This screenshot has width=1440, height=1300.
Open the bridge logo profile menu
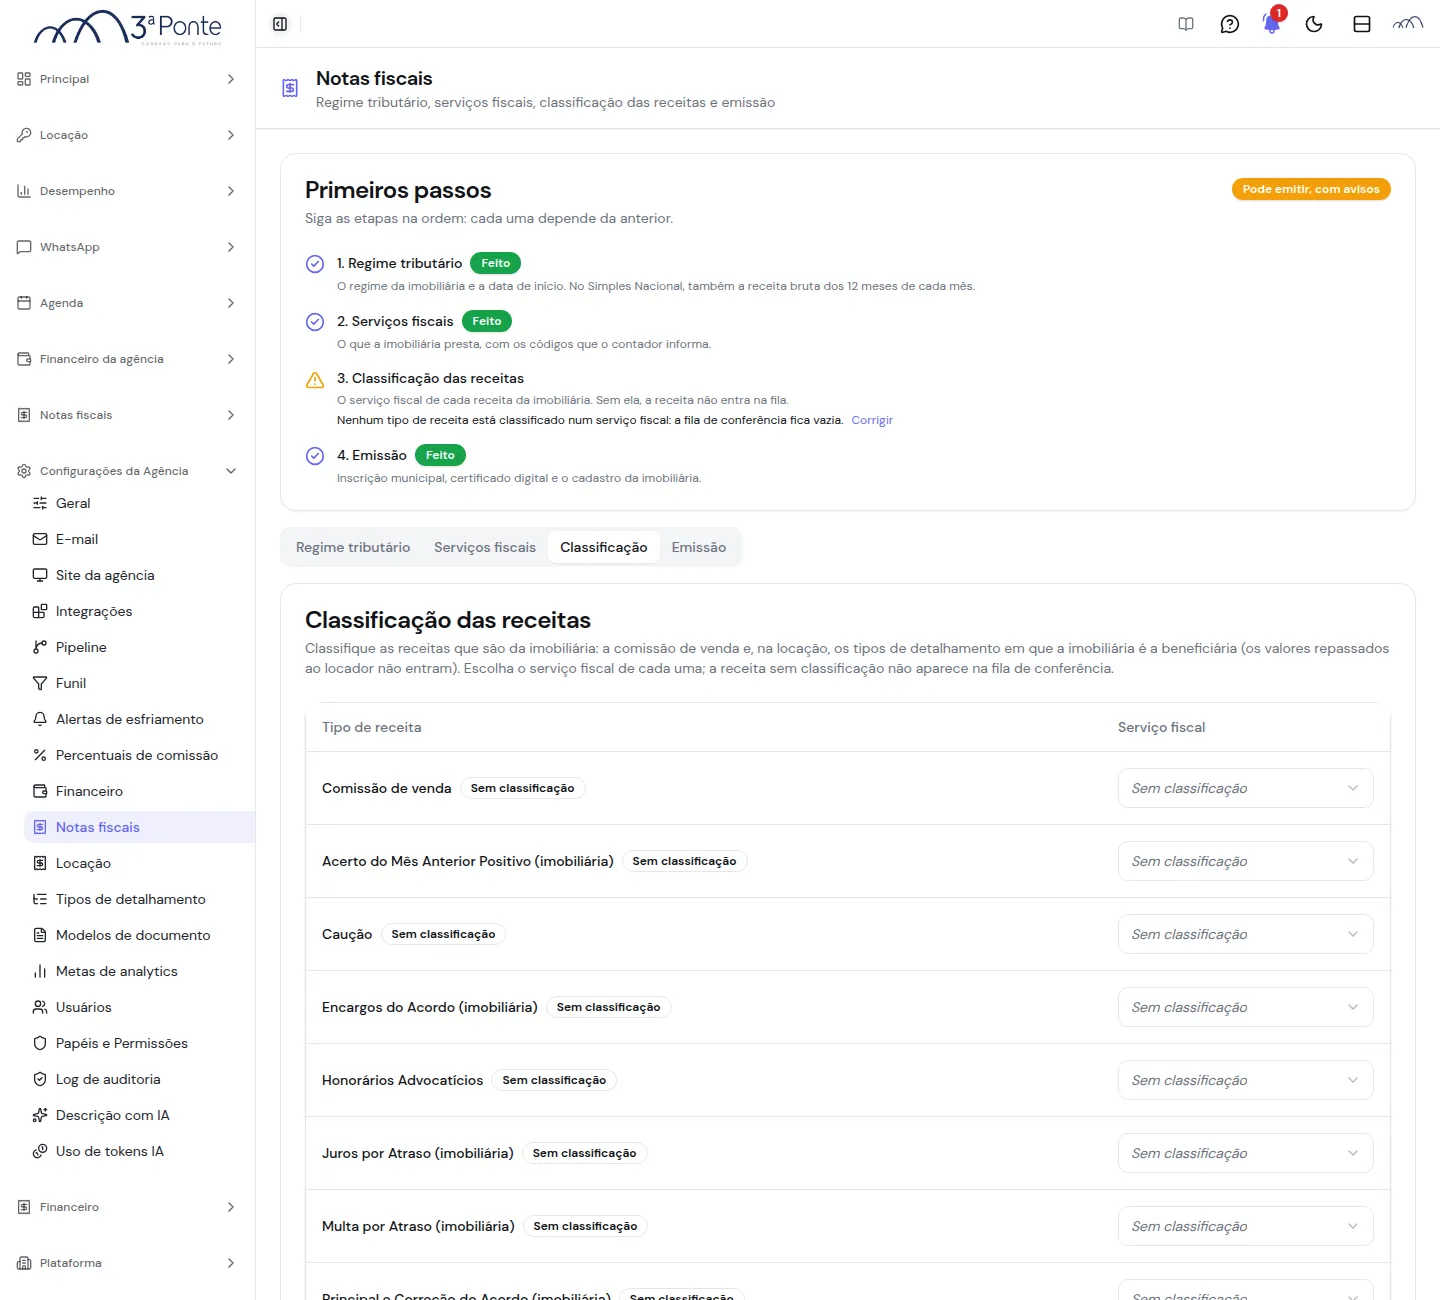point(1408,24)
